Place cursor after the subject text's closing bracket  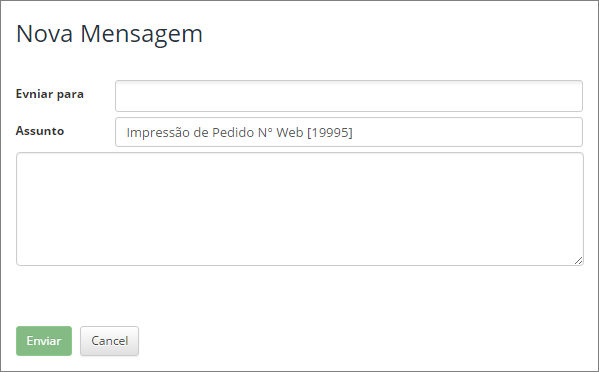[x=353, y=133]
